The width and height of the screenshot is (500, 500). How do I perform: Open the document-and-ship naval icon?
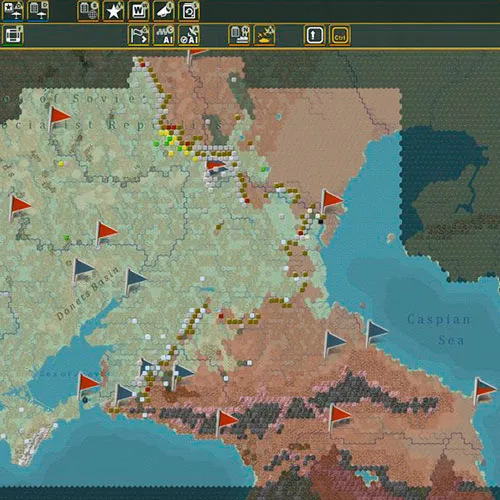[x=239, y=35]
